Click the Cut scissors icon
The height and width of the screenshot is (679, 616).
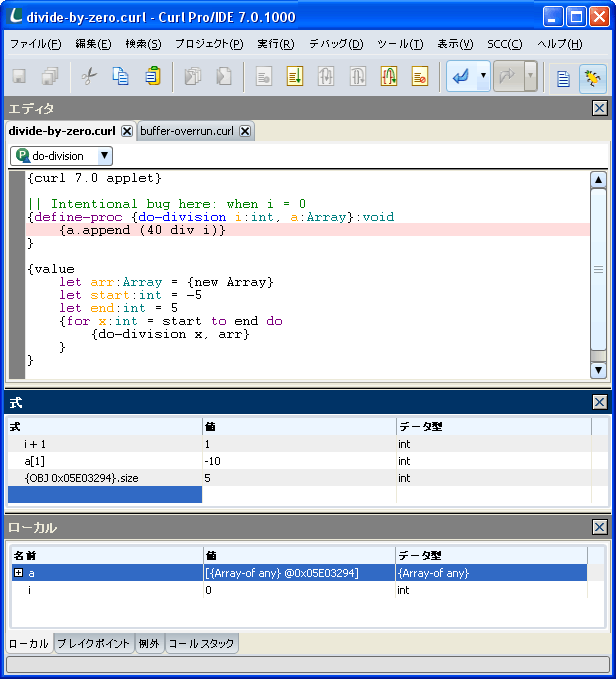(x=89, y=77)
